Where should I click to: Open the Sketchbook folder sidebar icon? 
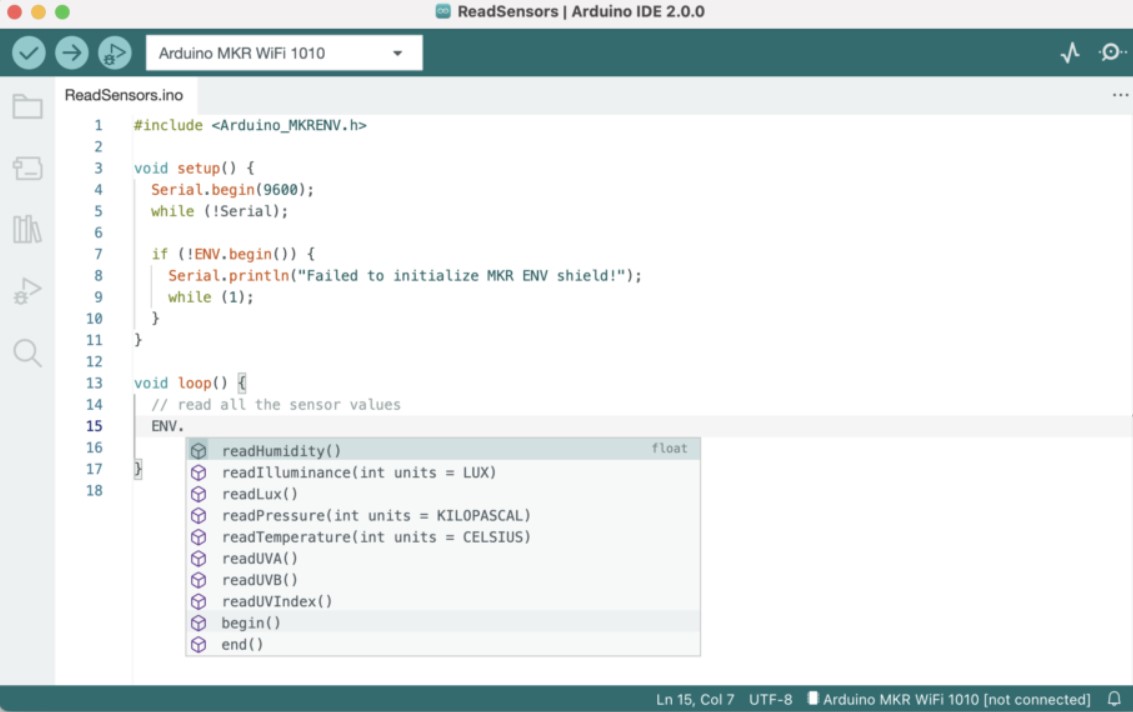pos(27,107)
